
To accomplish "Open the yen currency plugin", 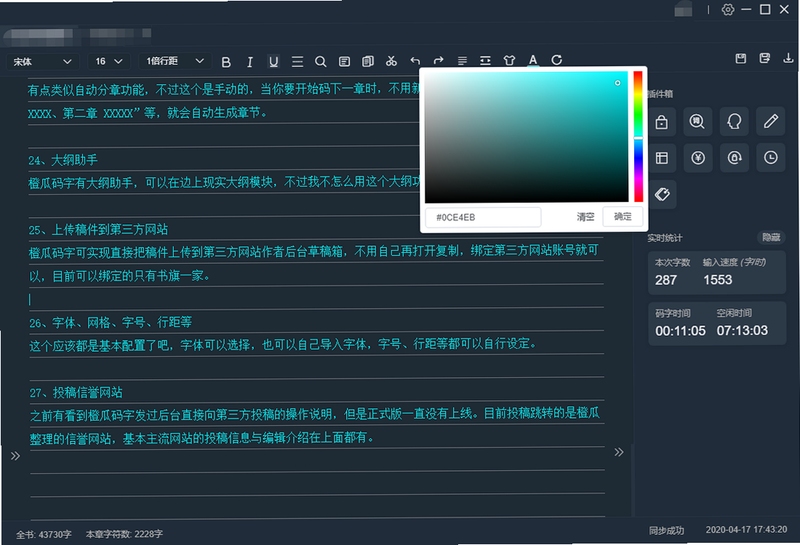I will pos(698,158).
